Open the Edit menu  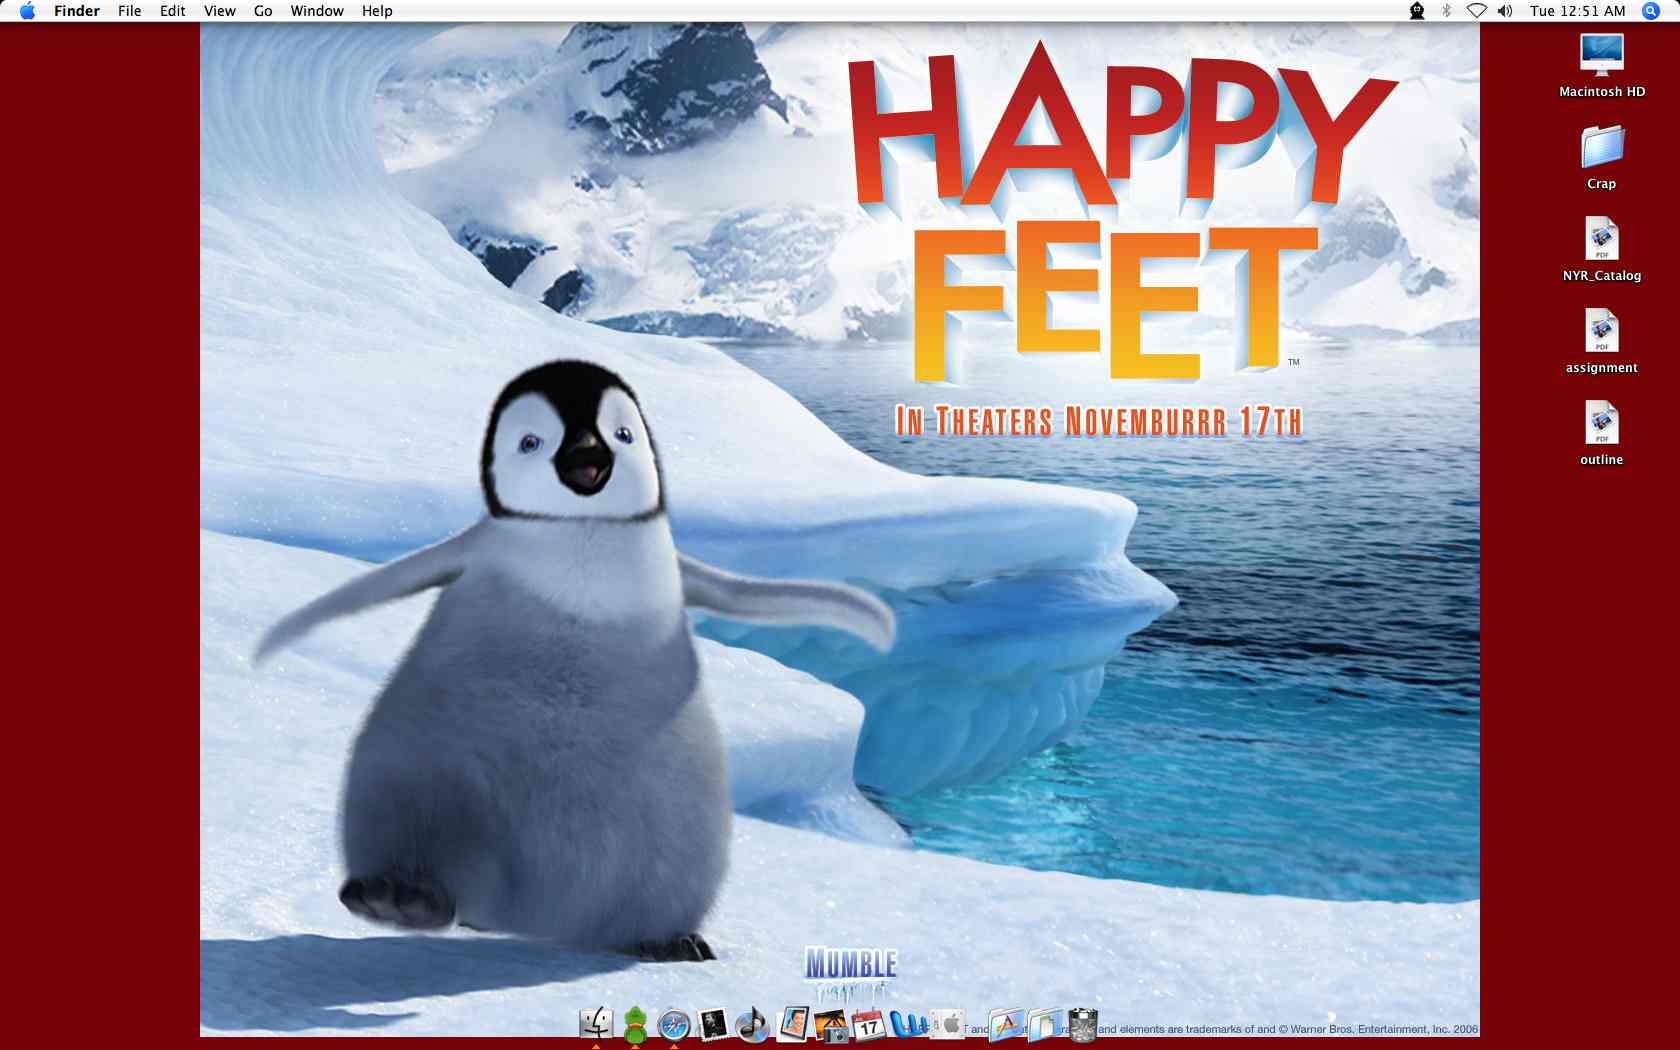pos(173,11)
